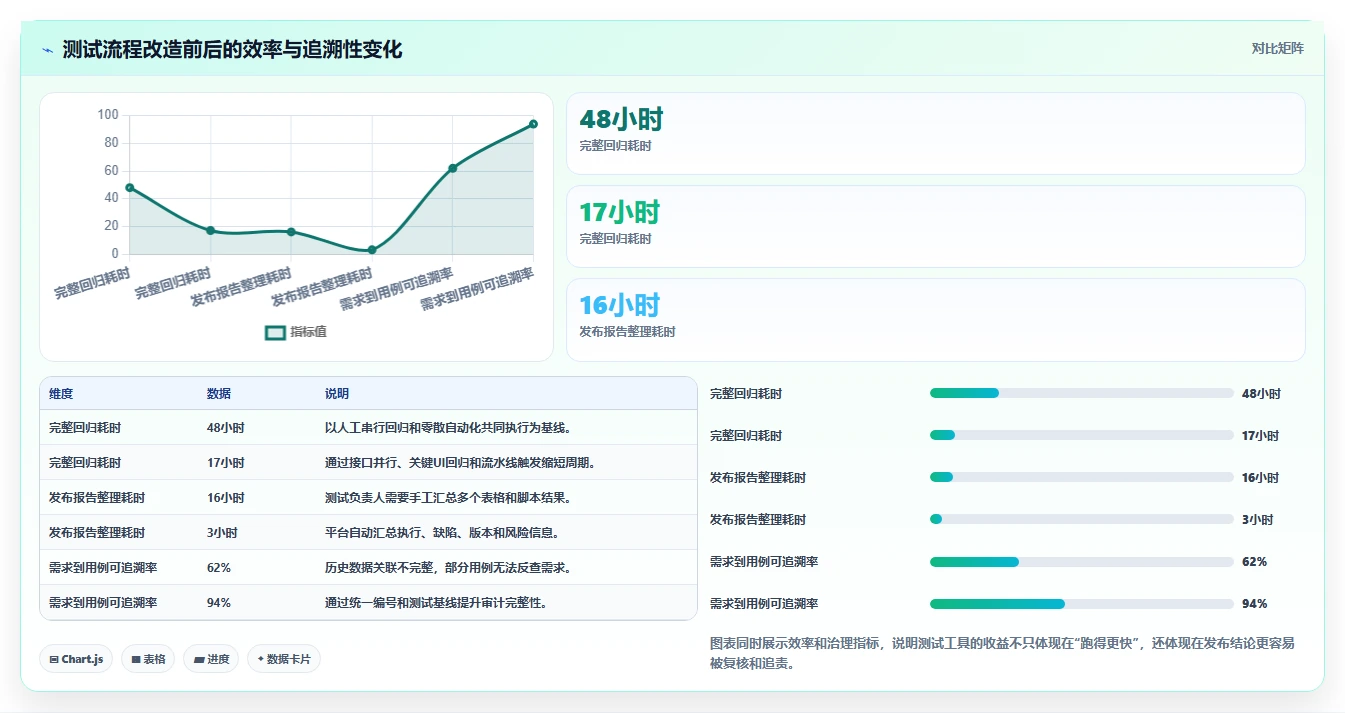Click the icon in the 数据卡片 chip
Viewport: 1345px width, 713px height.
point(261,659)
